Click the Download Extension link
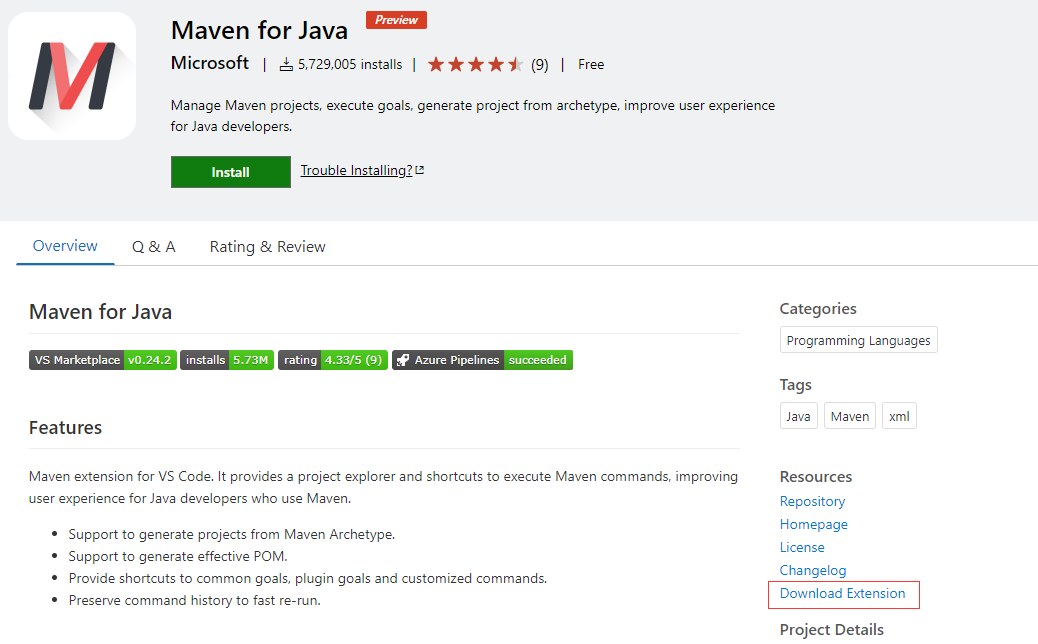Screen dimensions: 1038x644 [842, 594]
